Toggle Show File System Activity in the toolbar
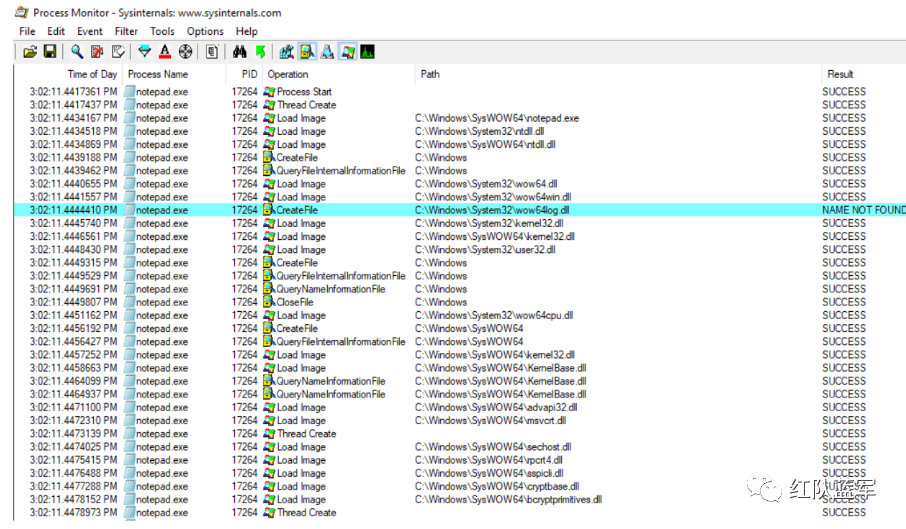906x529 pixels. pyautogui.click(x=307, y=52)
